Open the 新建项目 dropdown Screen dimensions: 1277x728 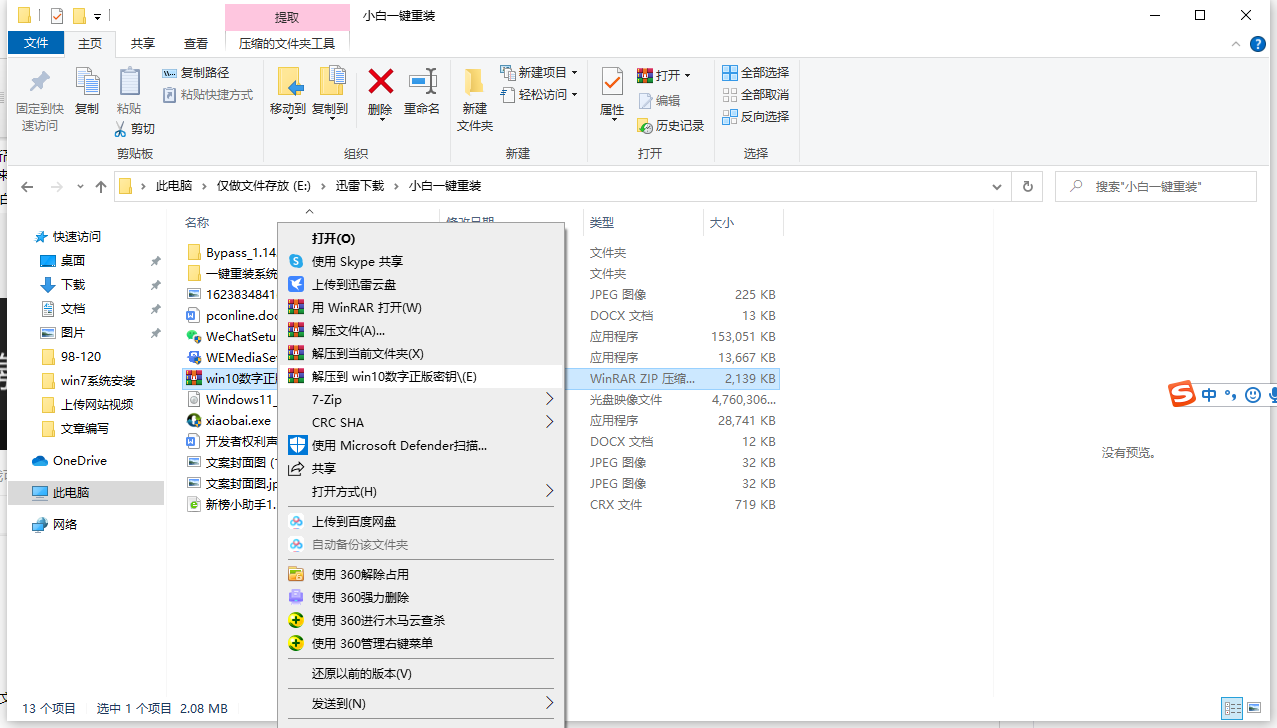coord(540,72)
